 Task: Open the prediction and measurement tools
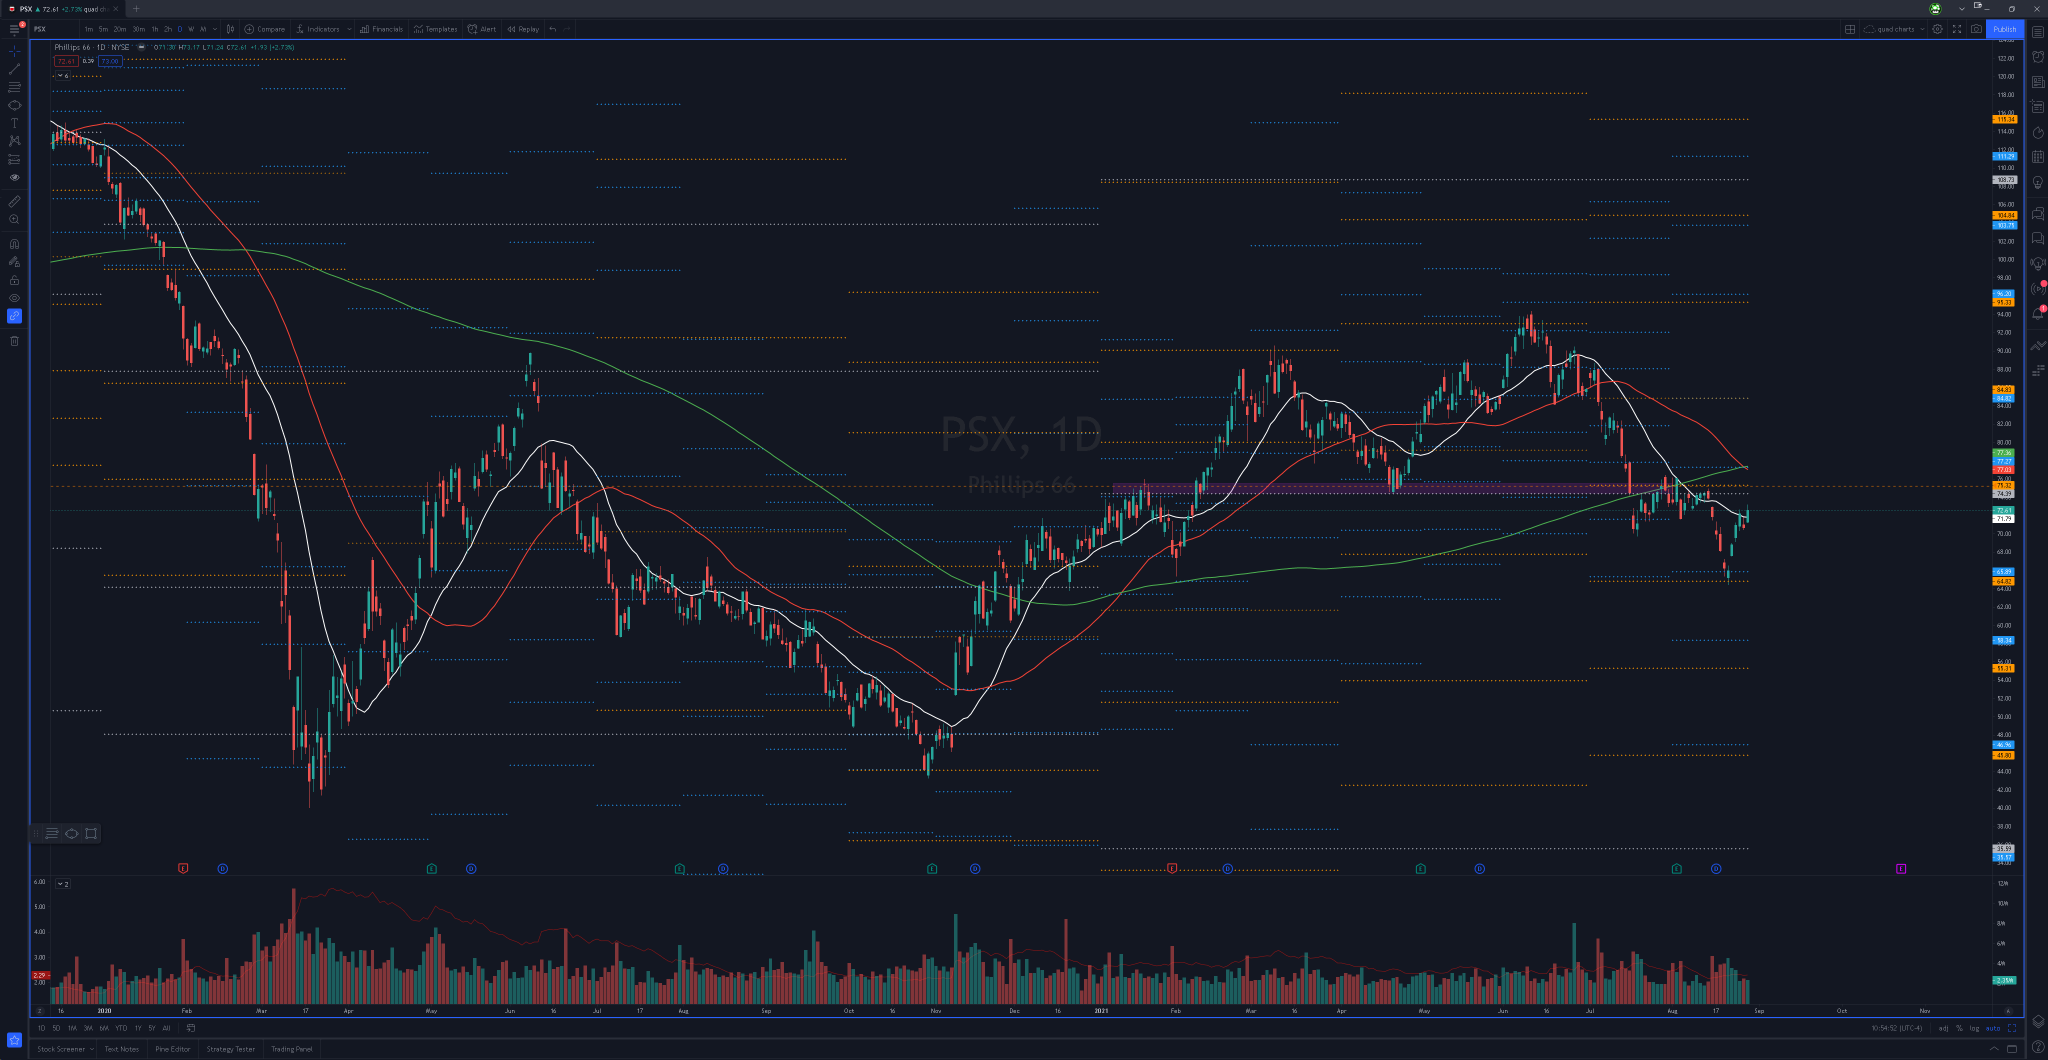tap(14, 159)
